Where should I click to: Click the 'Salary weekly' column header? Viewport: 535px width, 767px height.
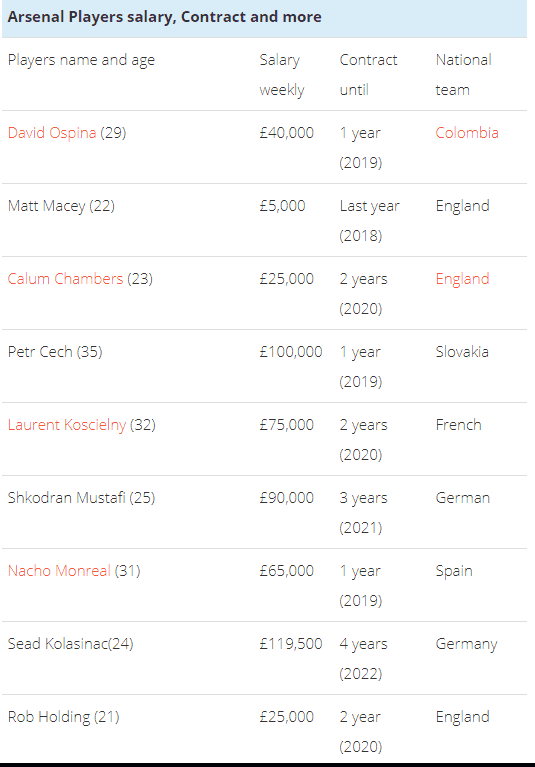(282, 75)
